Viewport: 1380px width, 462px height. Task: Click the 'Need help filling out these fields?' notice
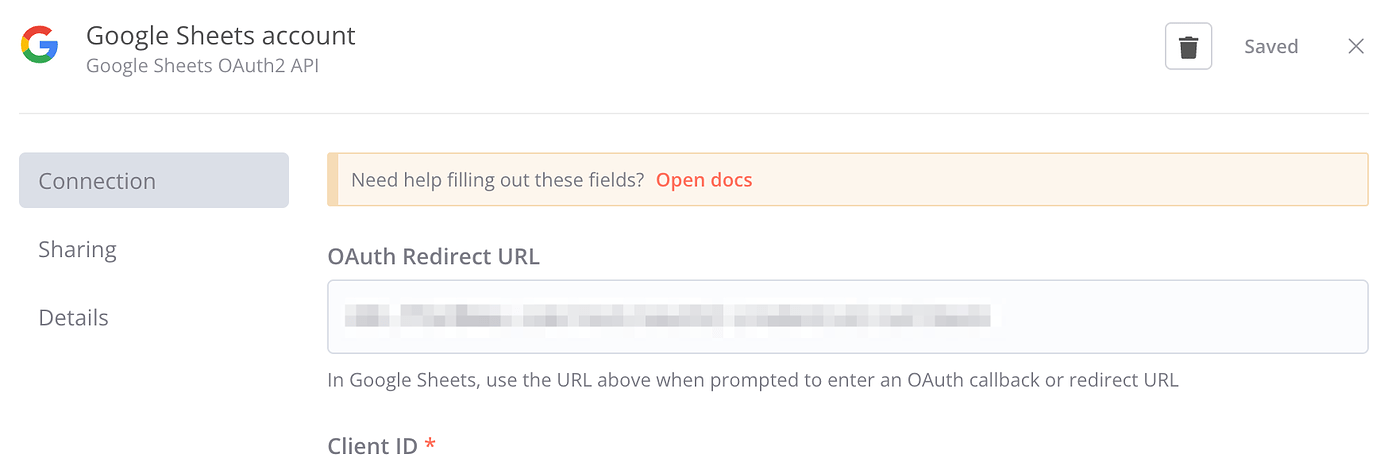pos(497,180)
